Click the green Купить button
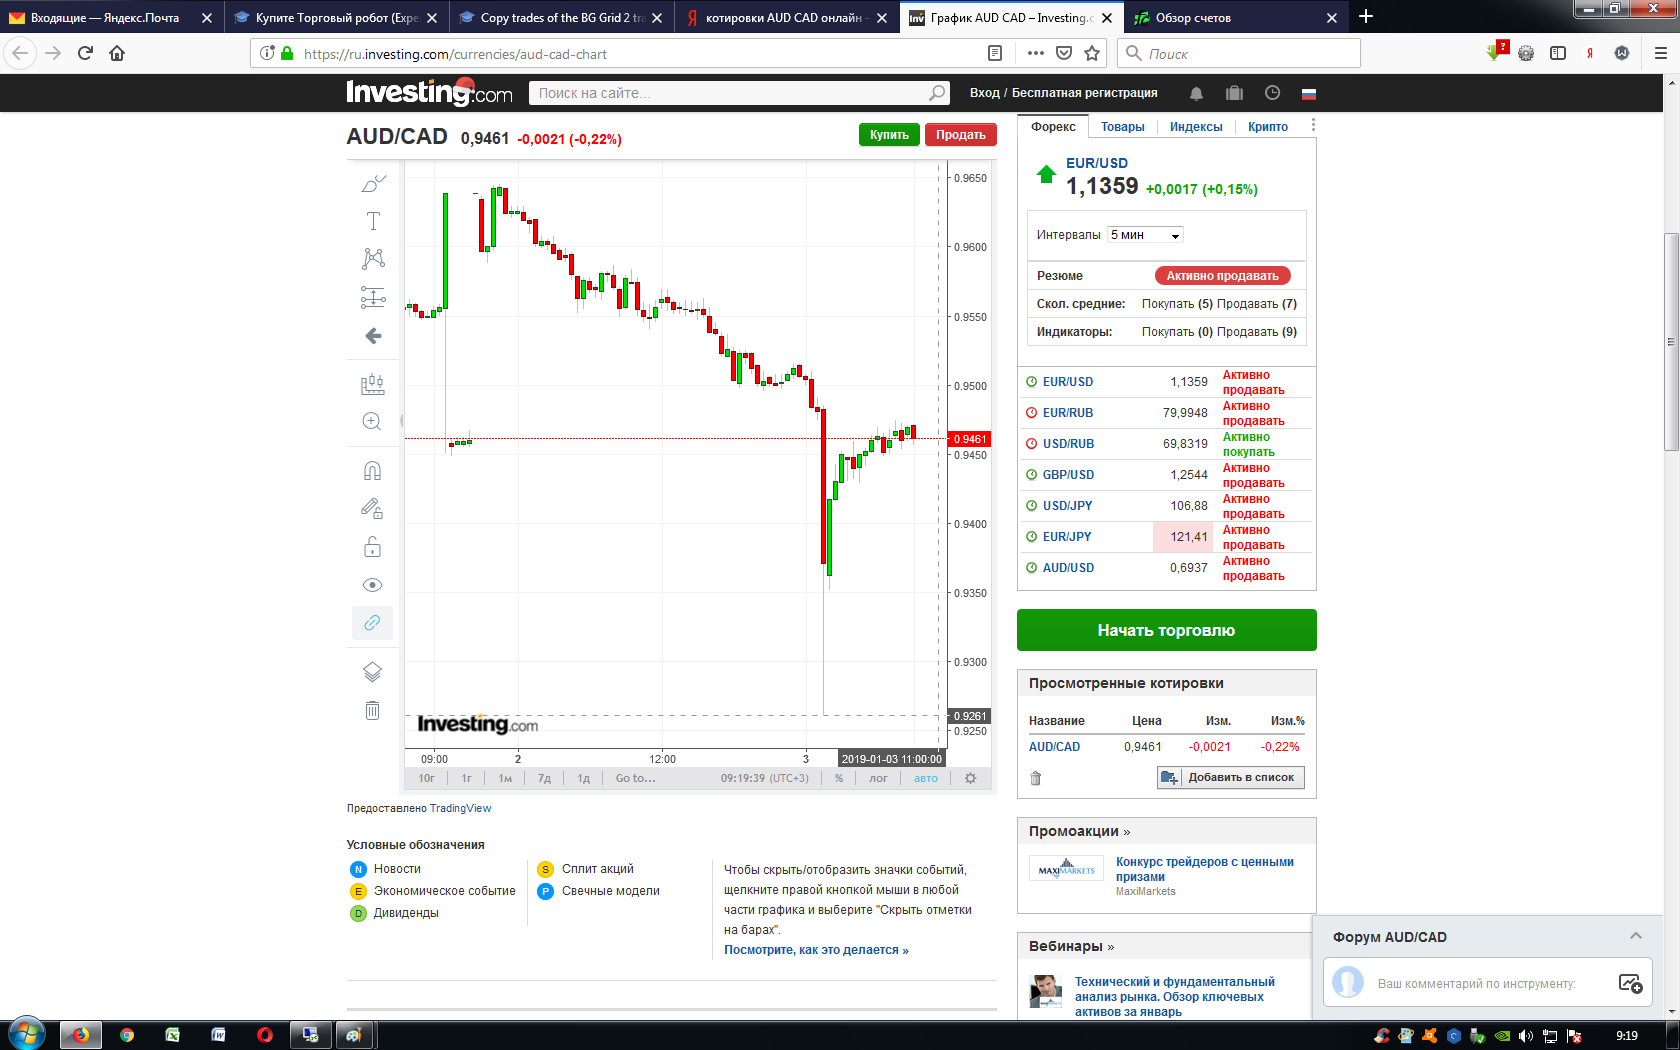 pyautogui.click(x=889, y=135)
